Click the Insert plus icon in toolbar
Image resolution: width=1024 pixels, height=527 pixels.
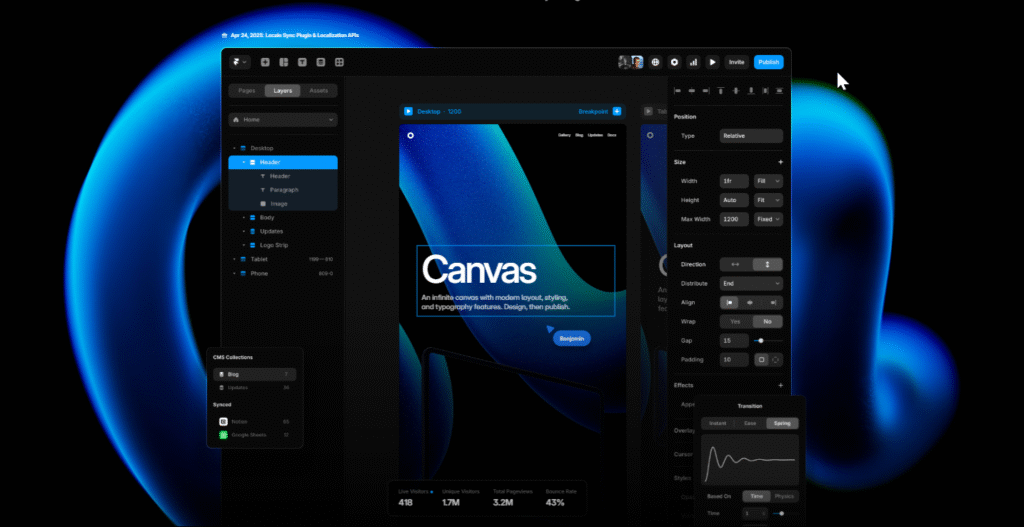(265, 62)
